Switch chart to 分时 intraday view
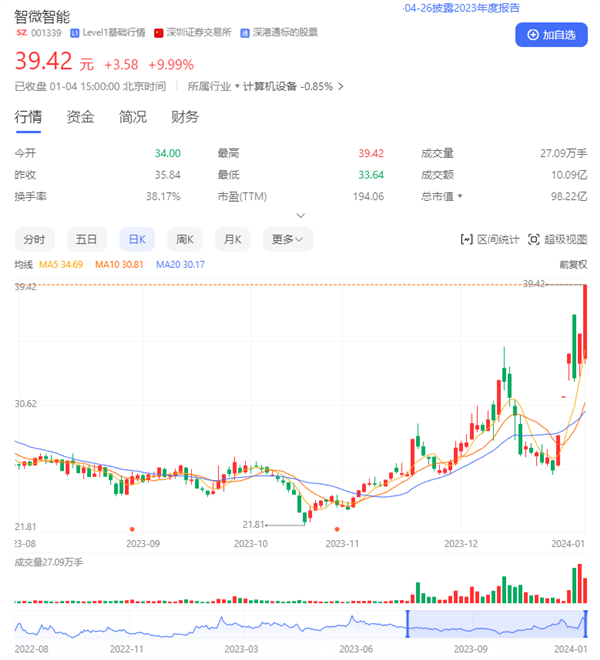The image size is (600, 660). click(35, 239)
